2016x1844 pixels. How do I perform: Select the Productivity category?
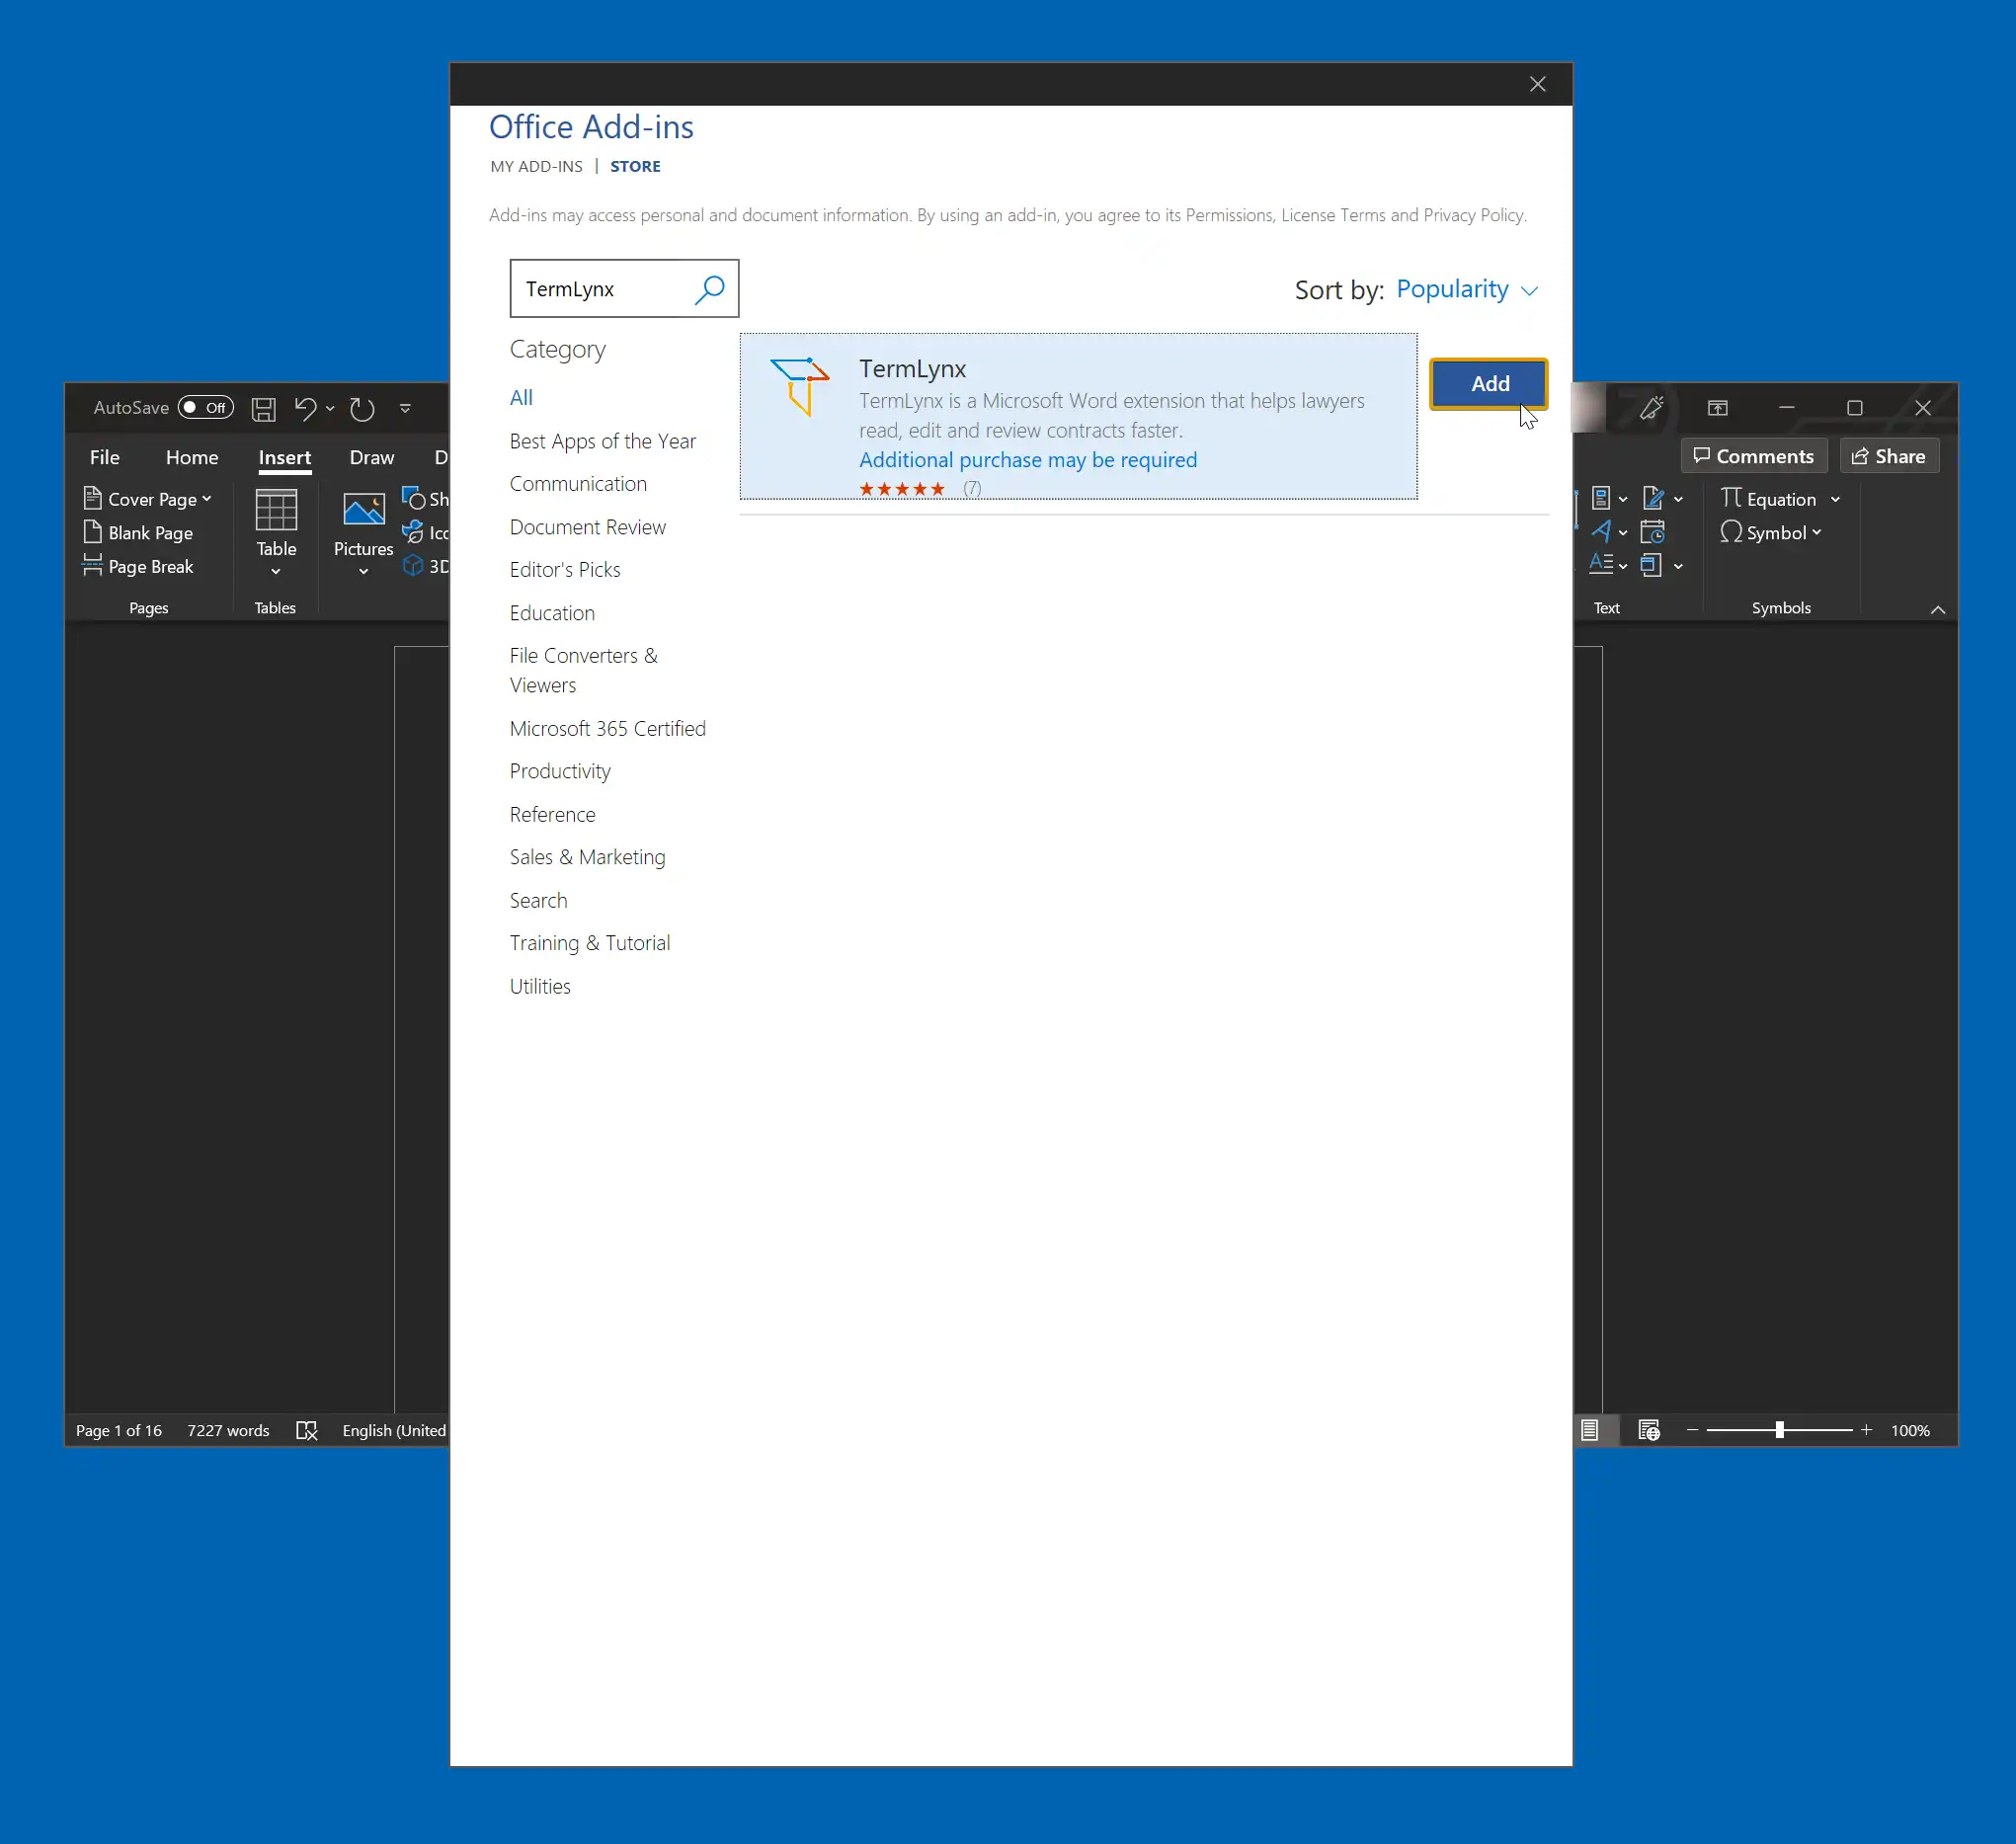tap(560, 771)
